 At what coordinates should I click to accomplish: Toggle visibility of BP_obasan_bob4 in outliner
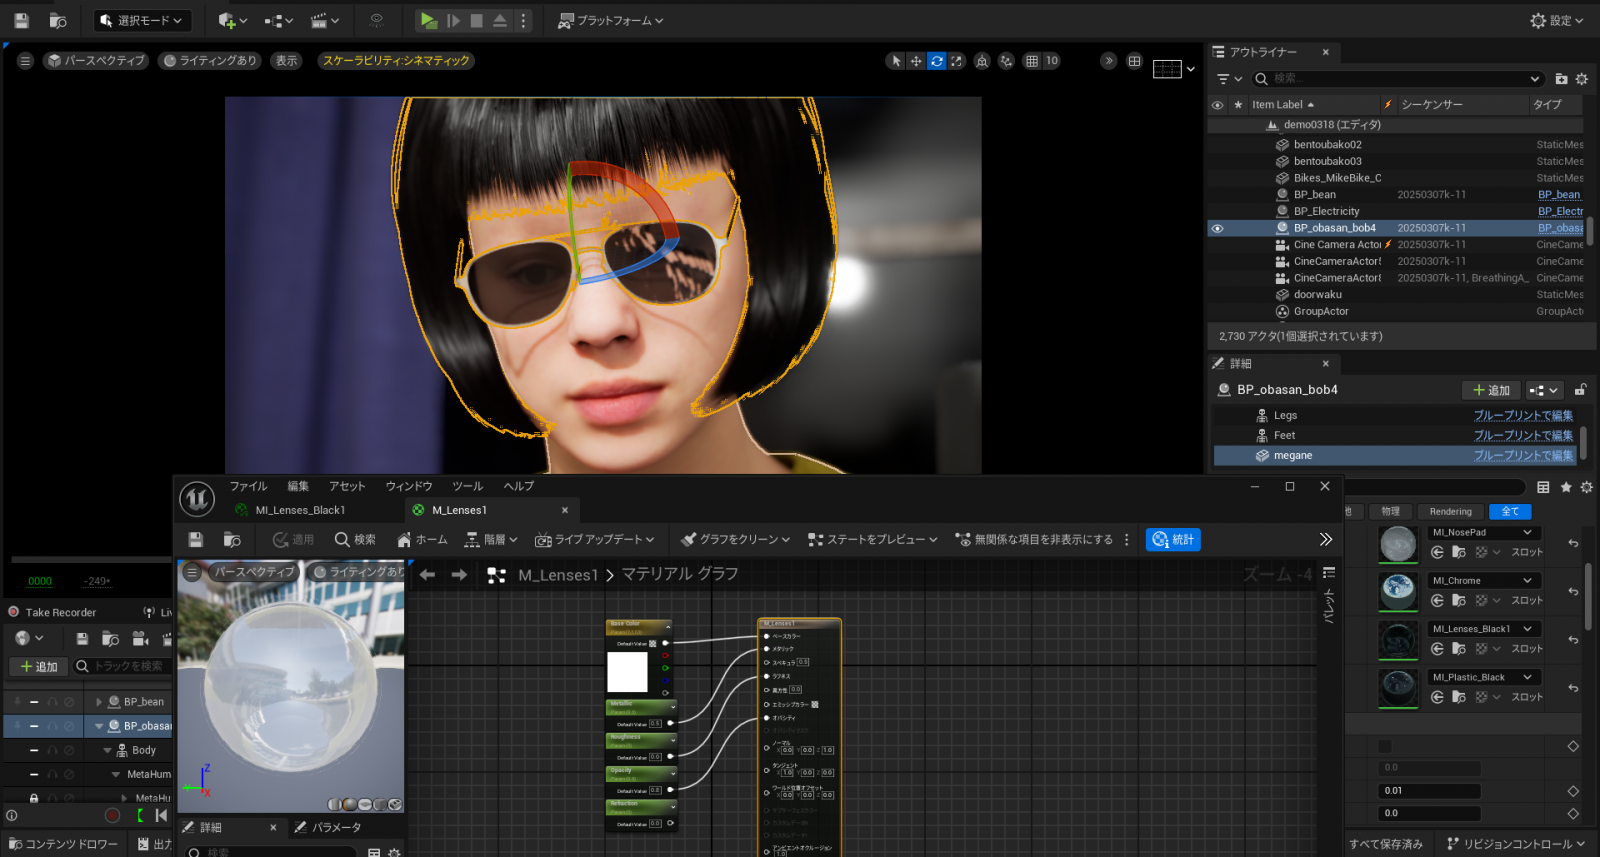1217,228
